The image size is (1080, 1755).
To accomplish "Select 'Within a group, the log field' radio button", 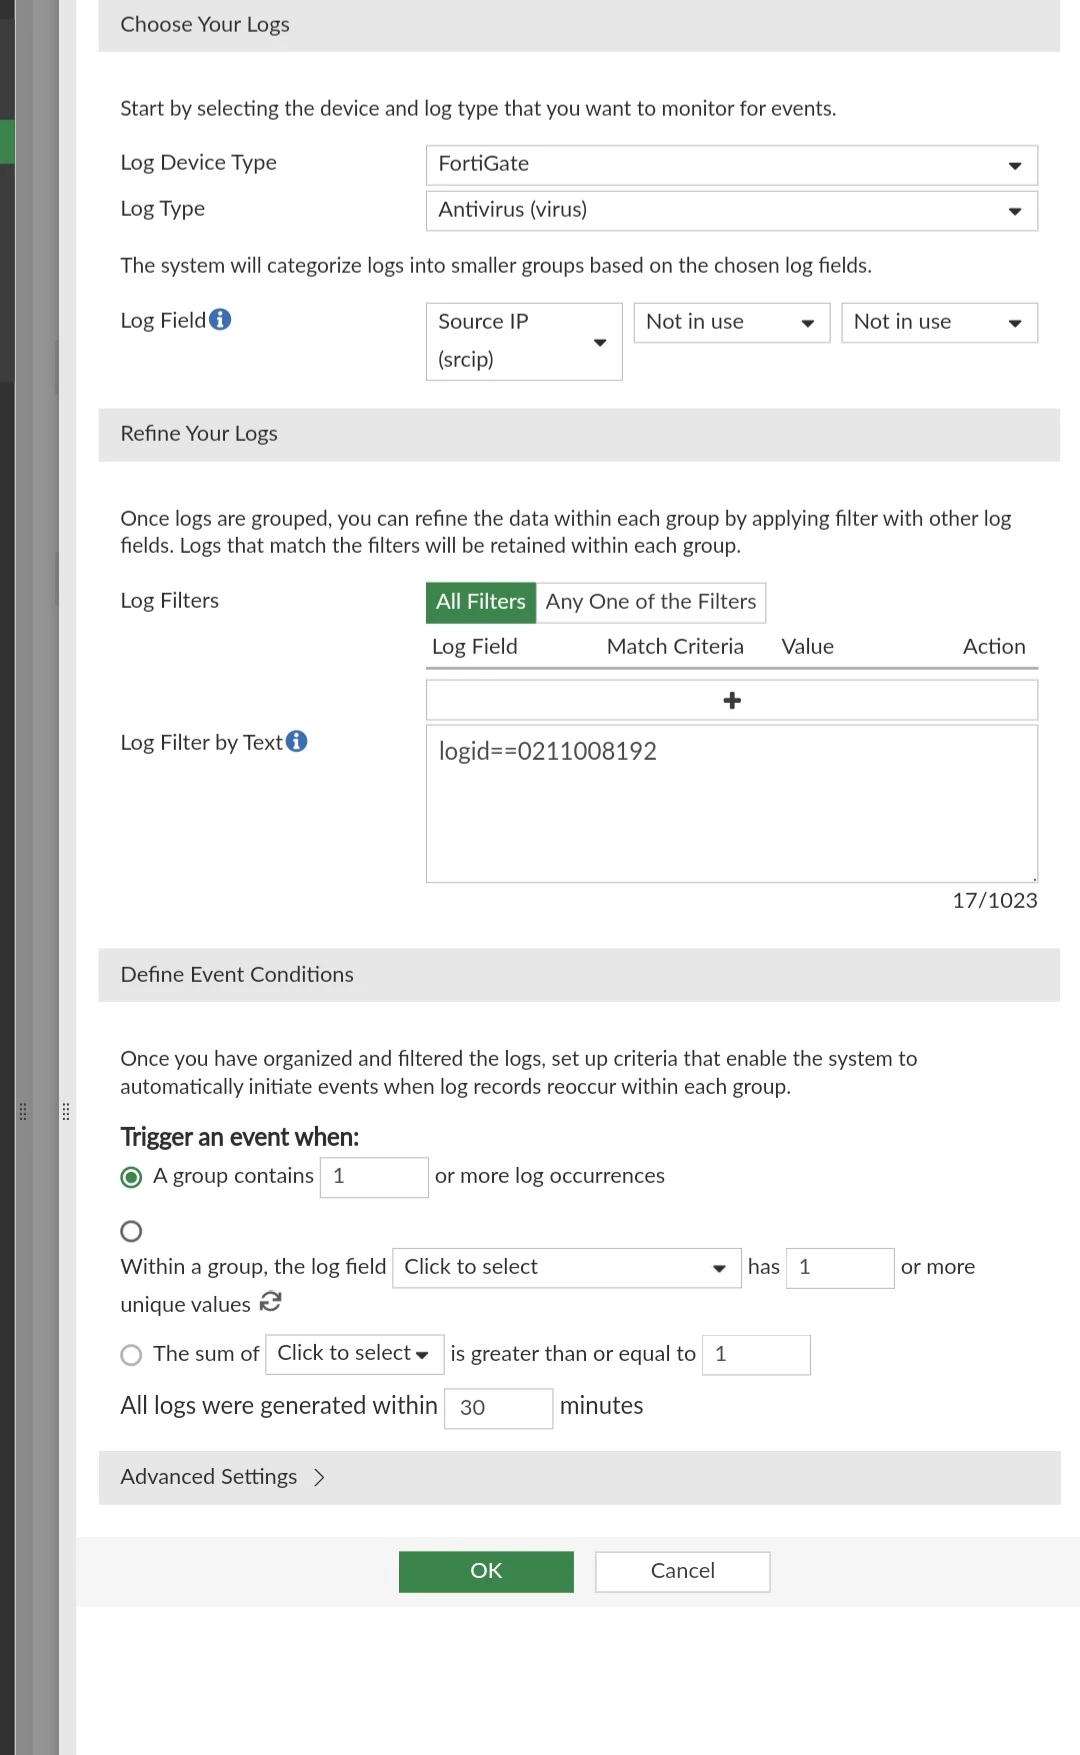I will click(x=131, y=1231).
